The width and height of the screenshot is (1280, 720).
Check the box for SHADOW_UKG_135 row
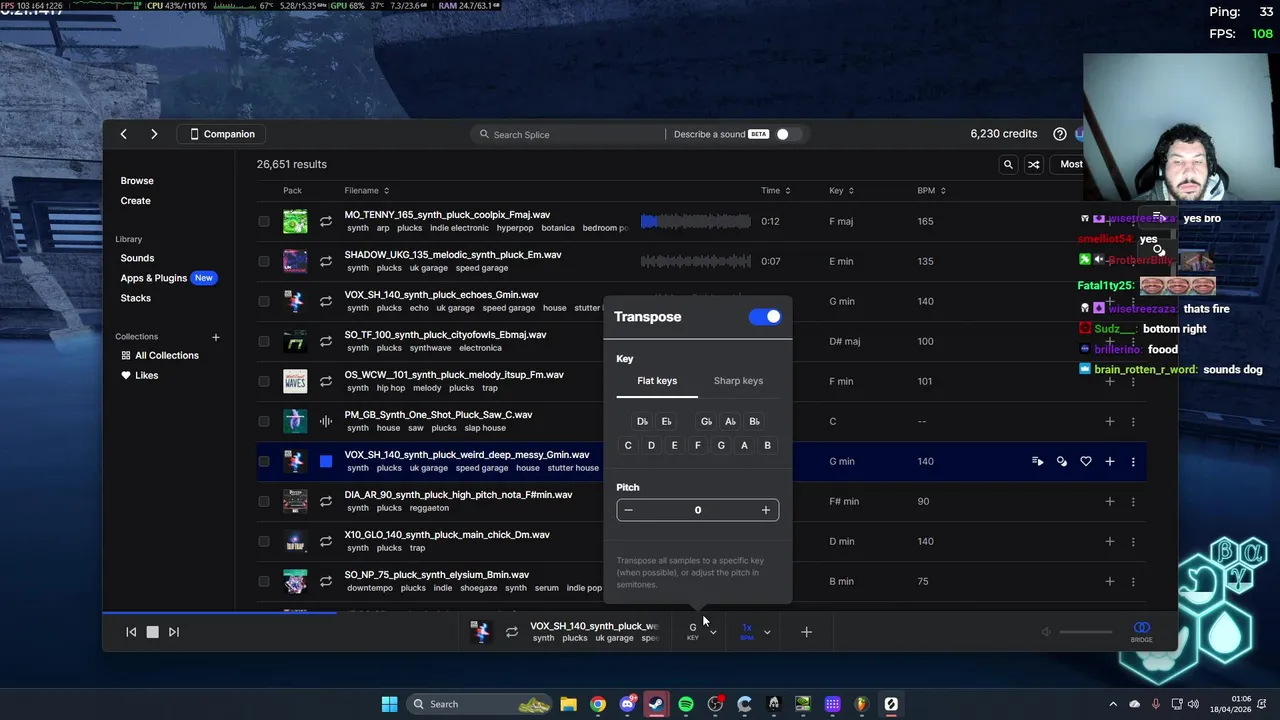264,261
